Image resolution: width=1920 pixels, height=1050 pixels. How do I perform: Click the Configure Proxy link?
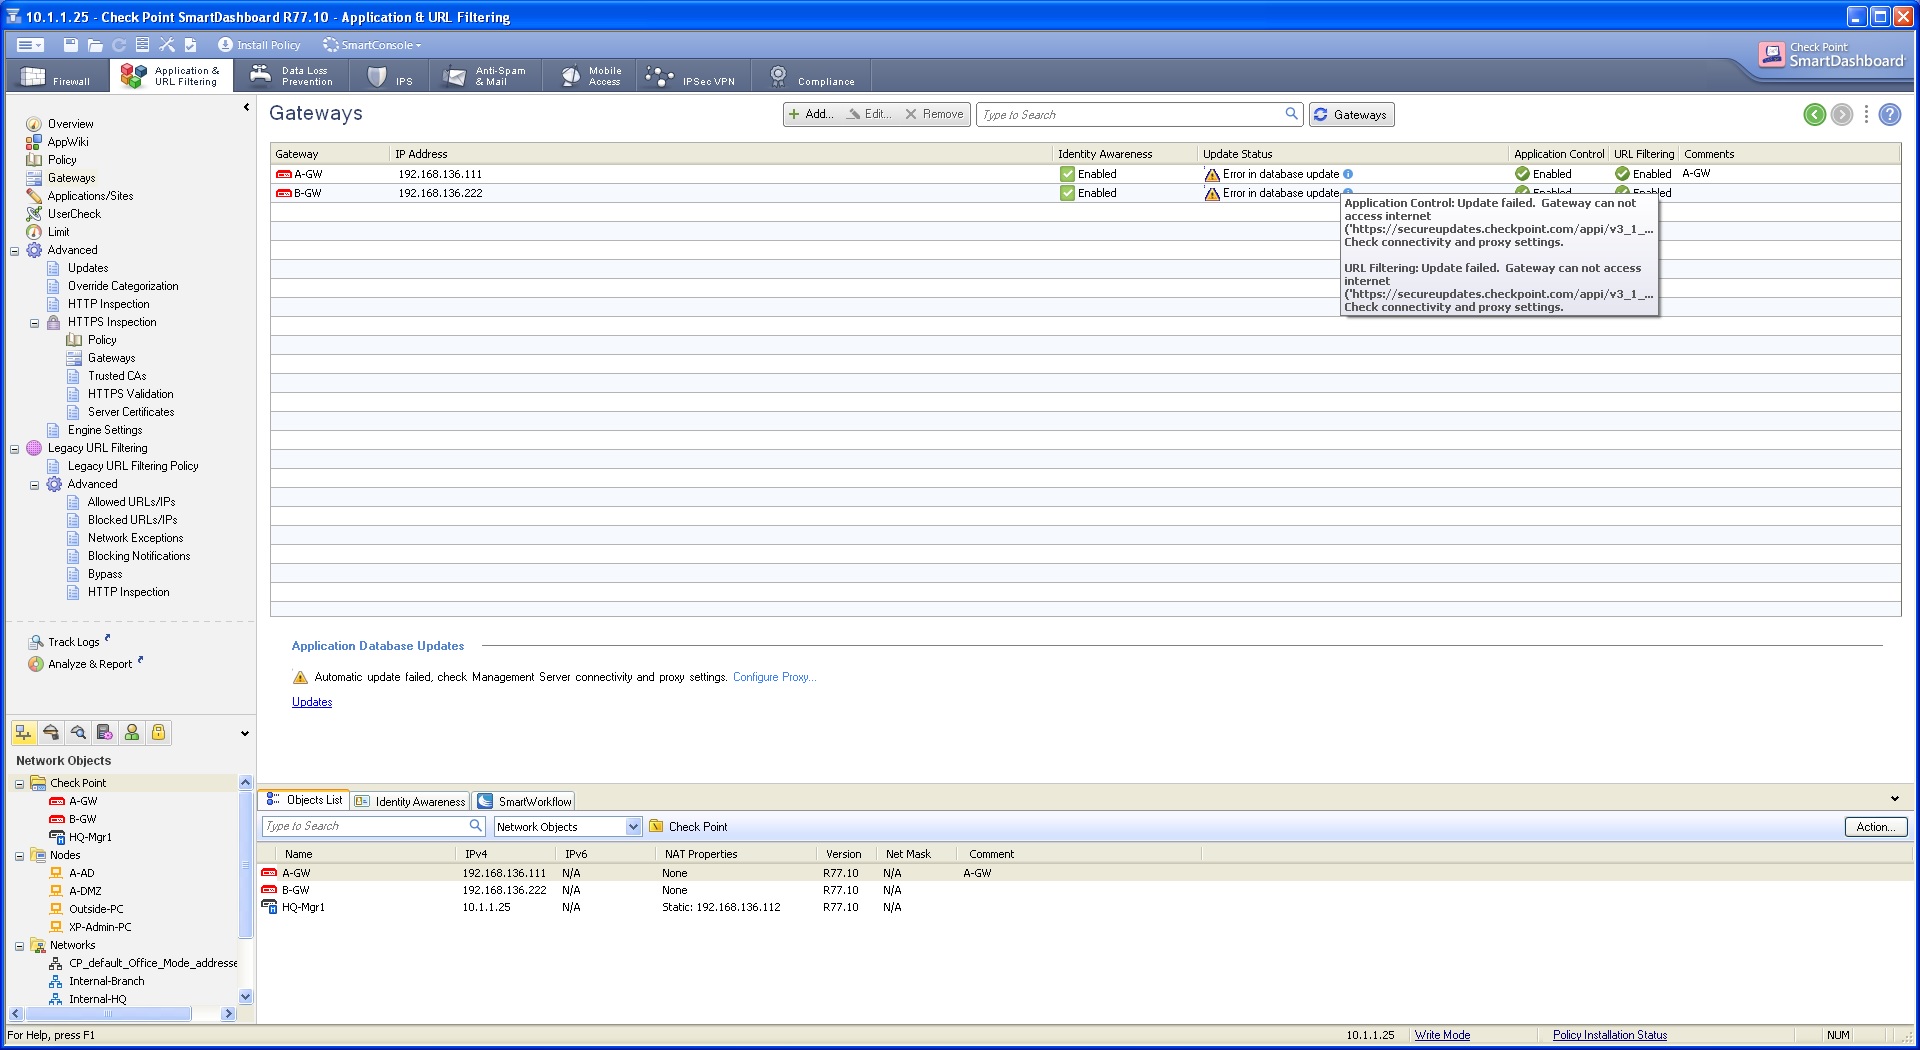pyautogui.click(x=774, y=677)
